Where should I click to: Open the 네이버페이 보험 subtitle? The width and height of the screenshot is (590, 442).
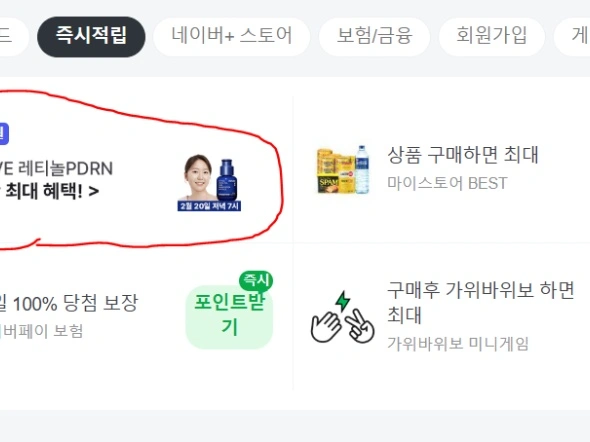point(41,331)
